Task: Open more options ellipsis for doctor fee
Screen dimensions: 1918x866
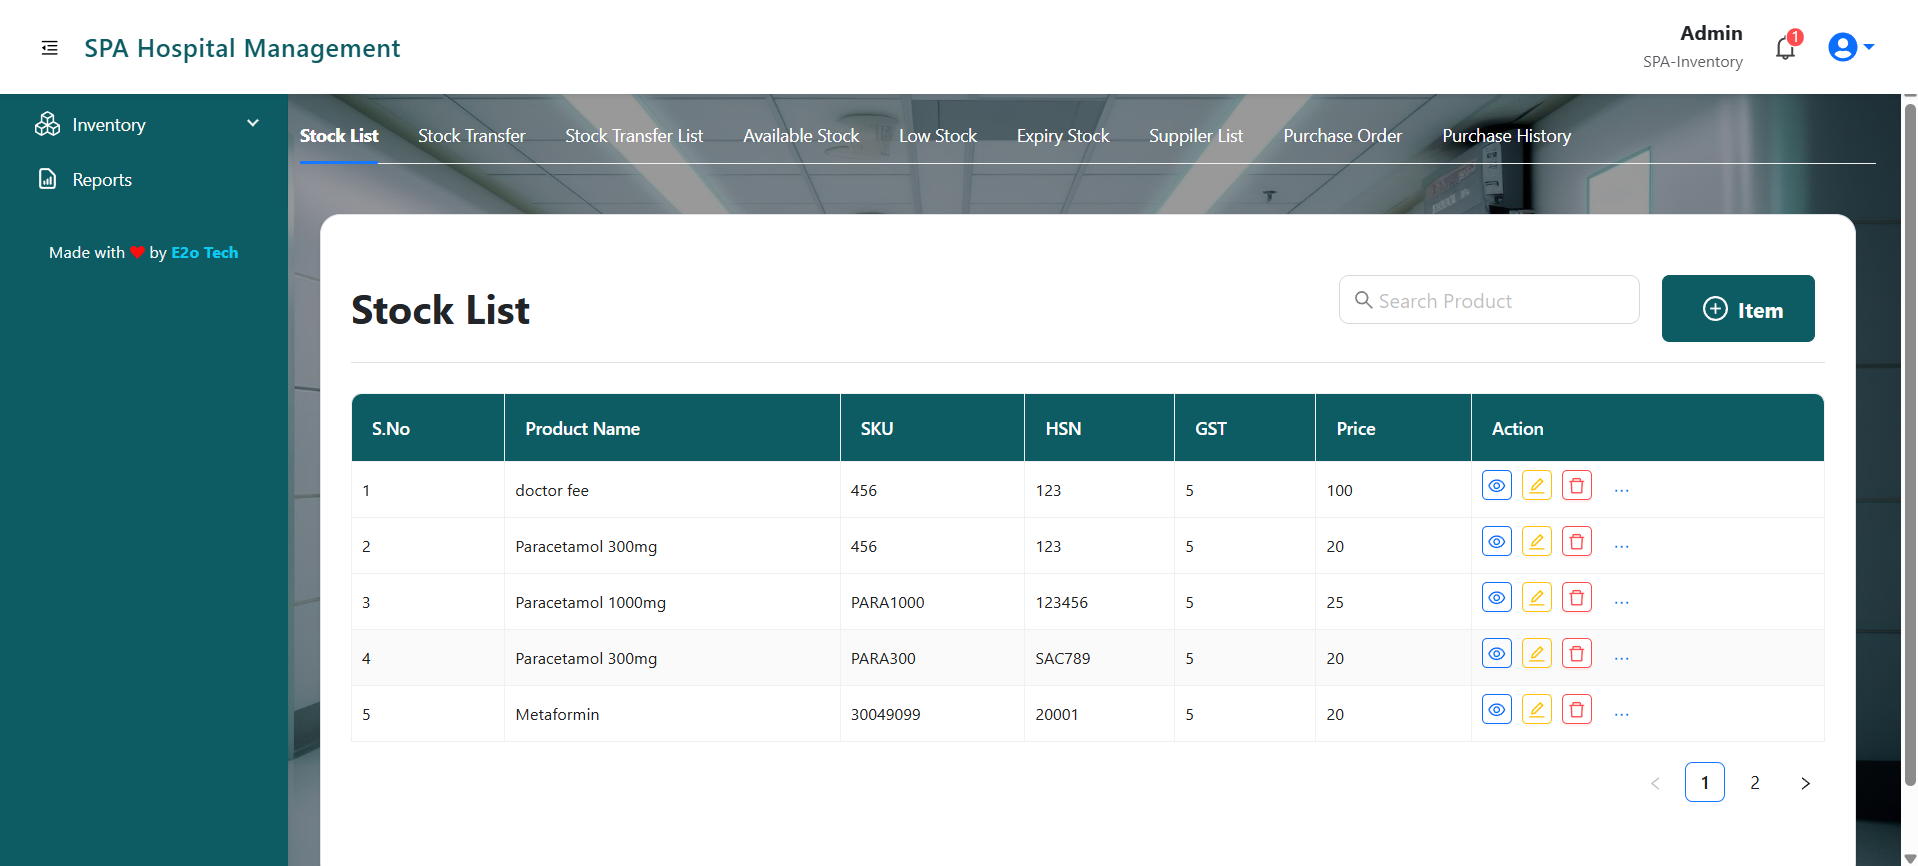Action: [1621, 490]
